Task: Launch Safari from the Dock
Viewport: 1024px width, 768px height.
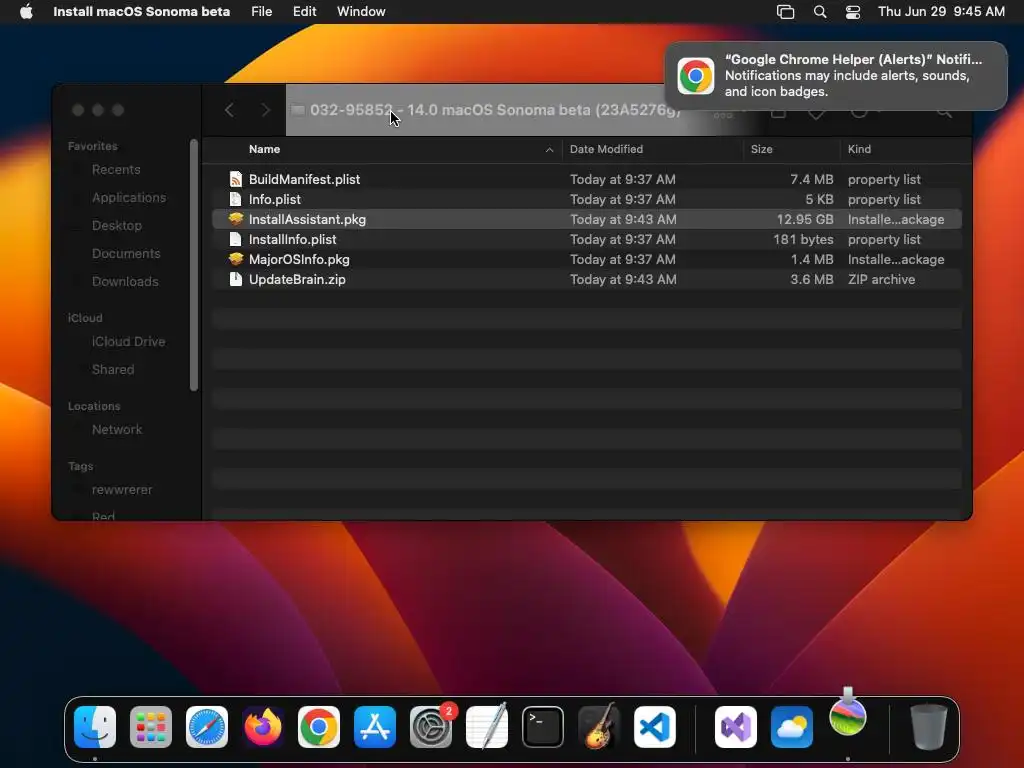Action: [207, 726]
